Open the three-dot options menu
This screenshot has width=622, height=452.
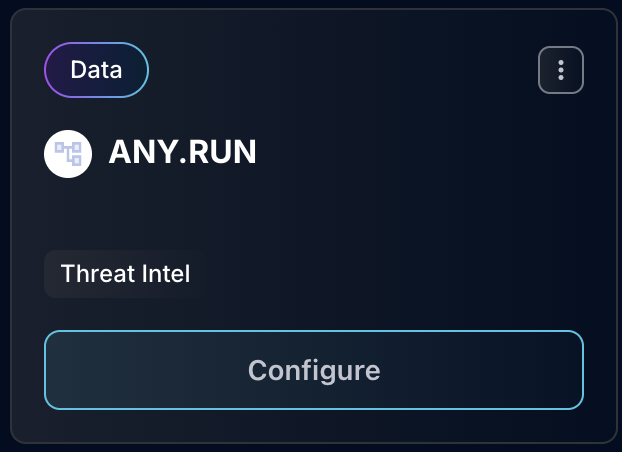pos(560,70)
